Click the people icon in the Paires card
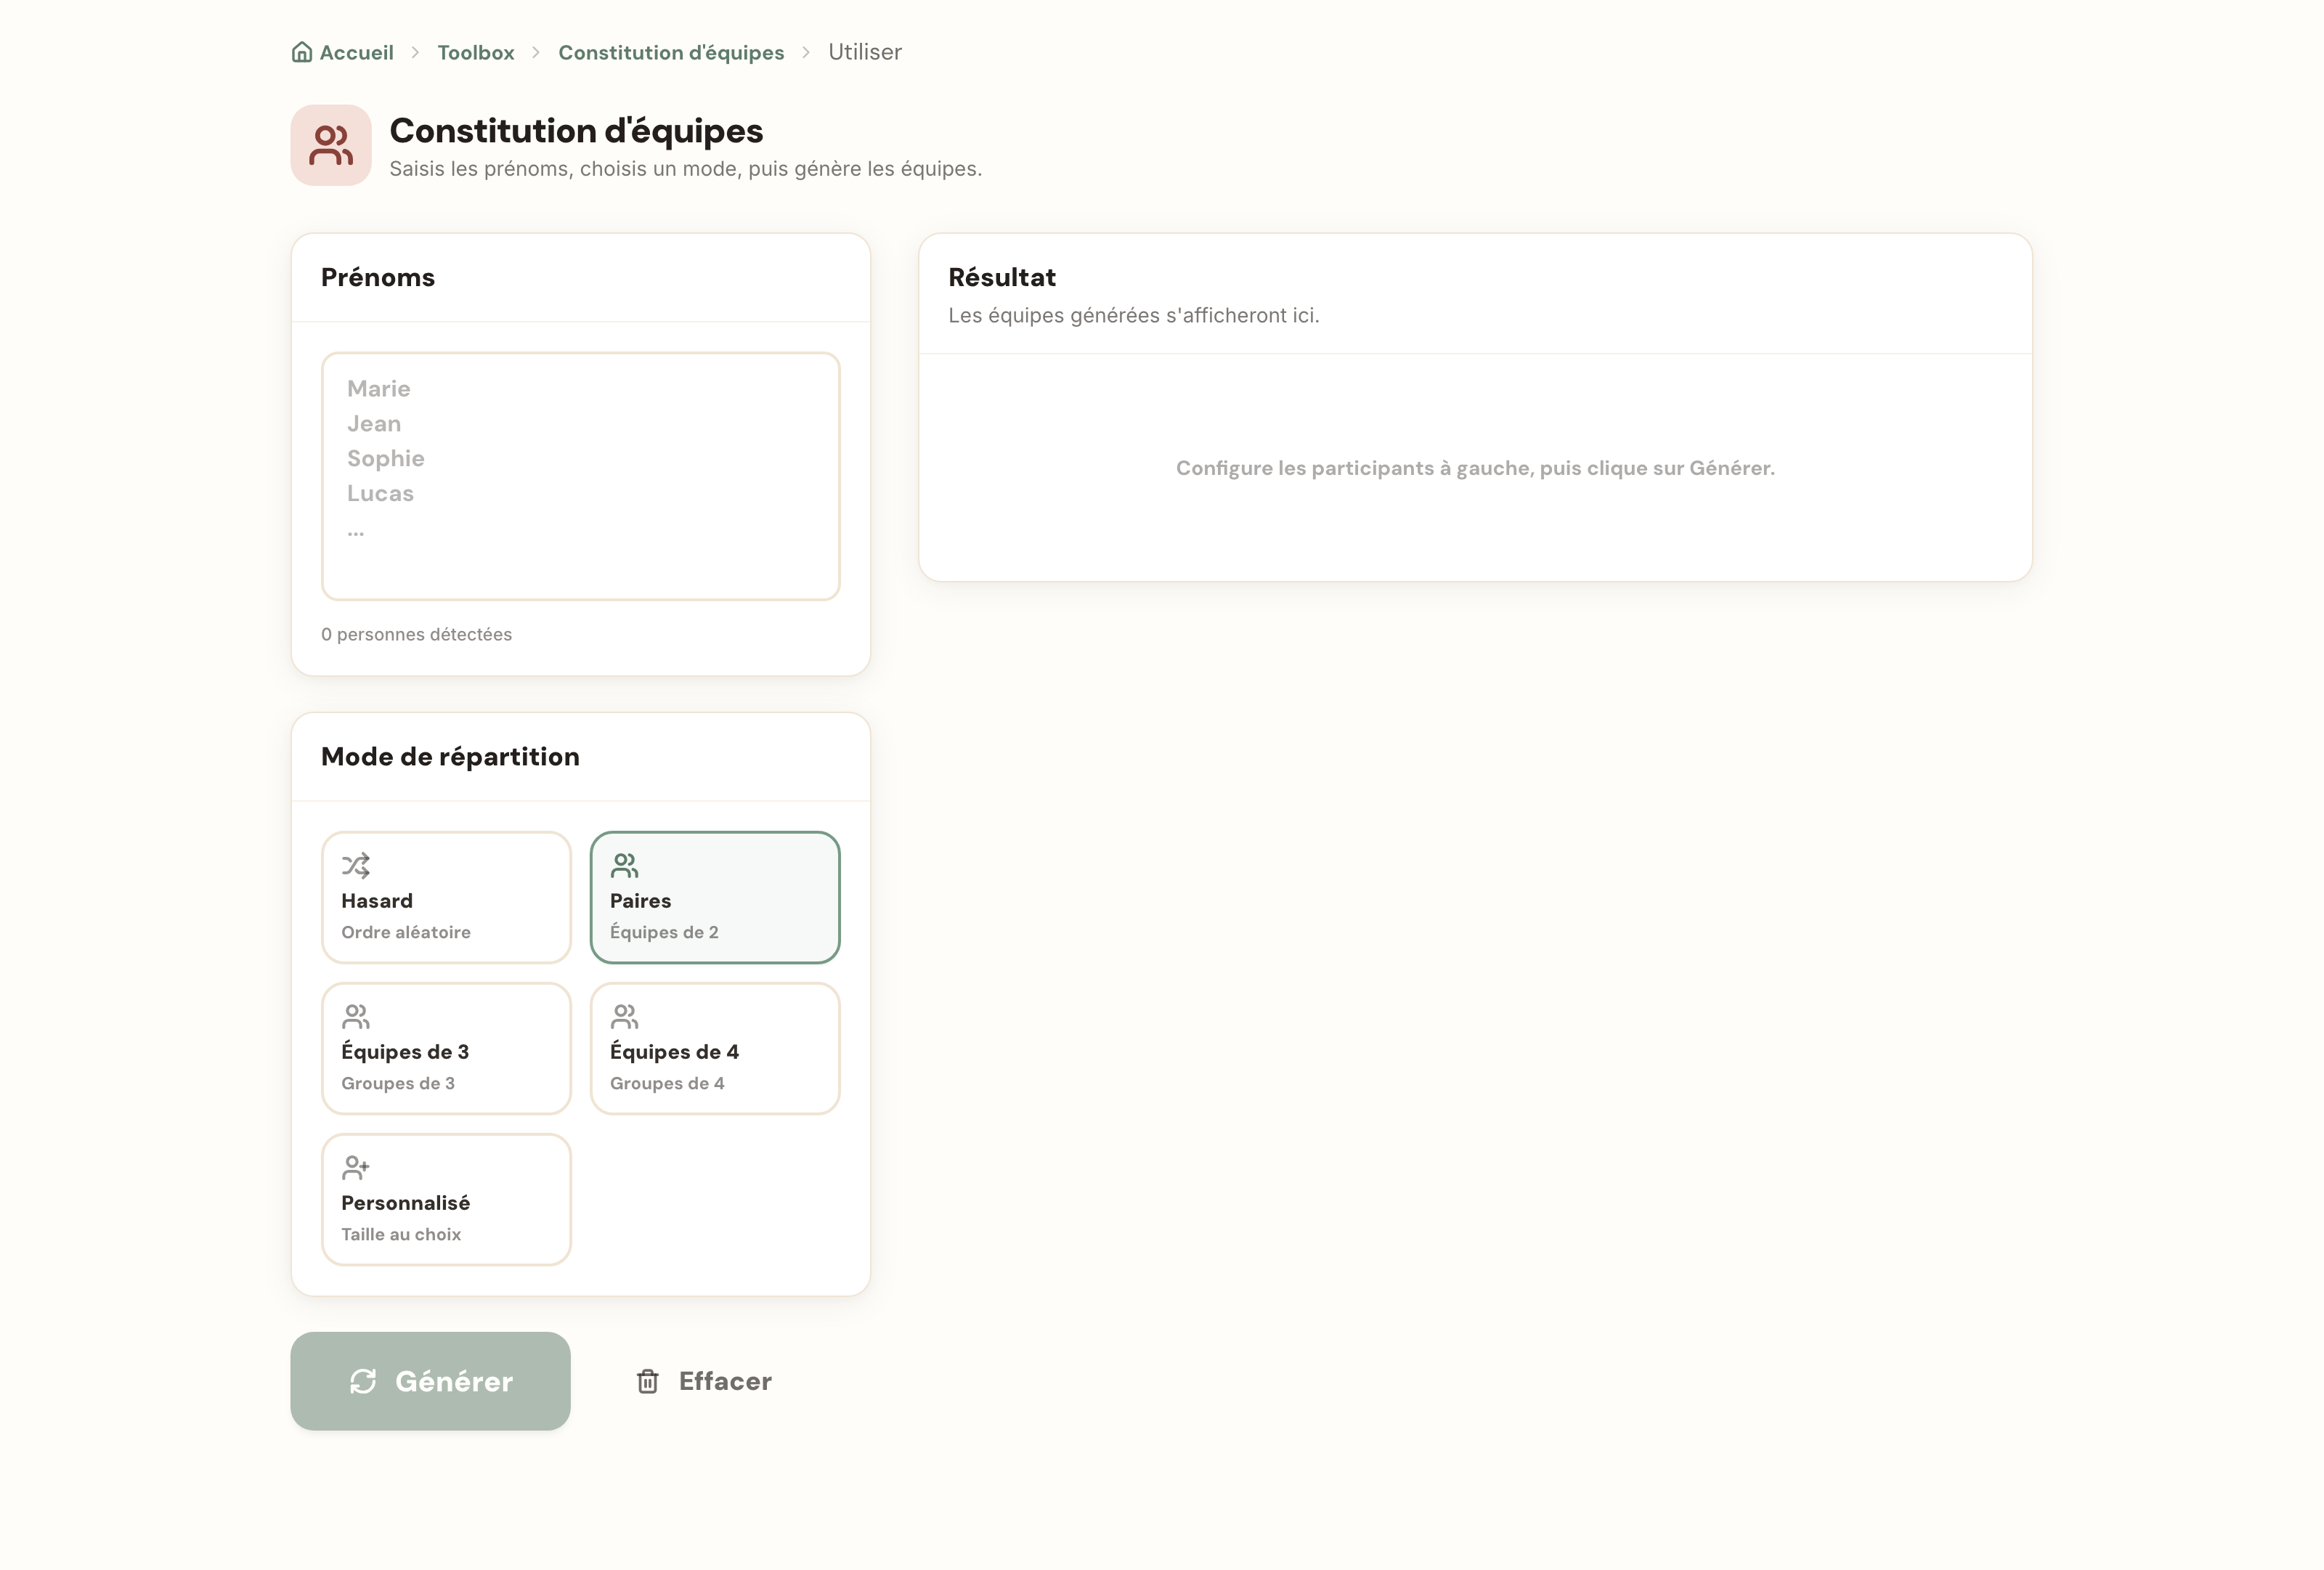The width and height of the screenshot is (2324, 1570). [x=625, y=865]
